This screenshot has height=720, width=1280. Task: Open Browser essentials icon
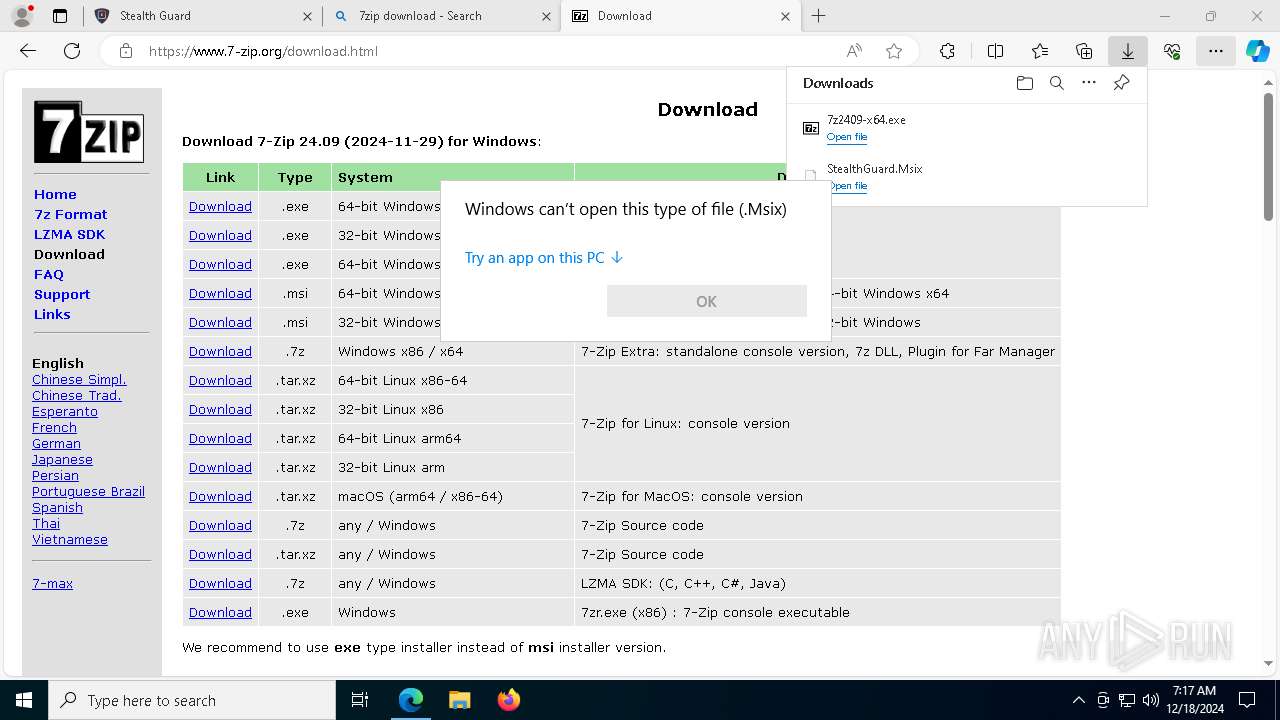[x=1172, y=51]
